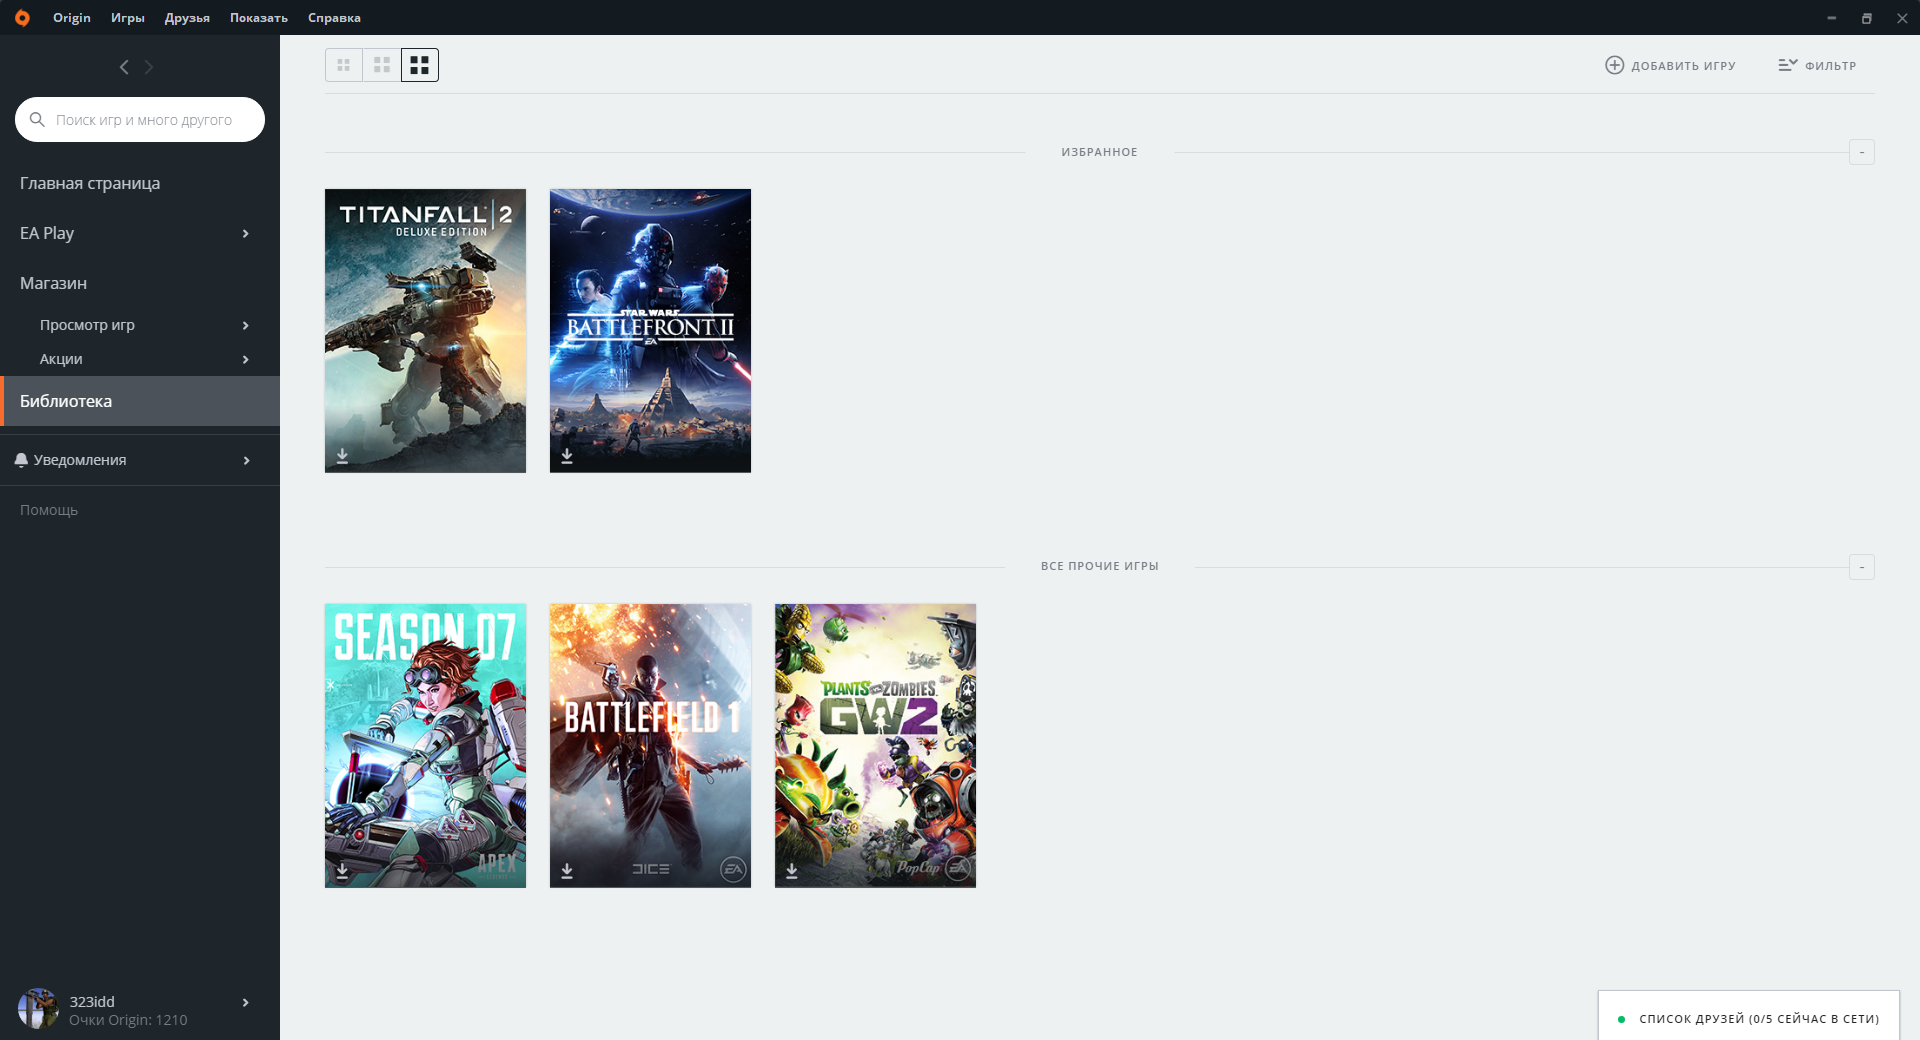Collapse the Все прочие игры section

1862,567
